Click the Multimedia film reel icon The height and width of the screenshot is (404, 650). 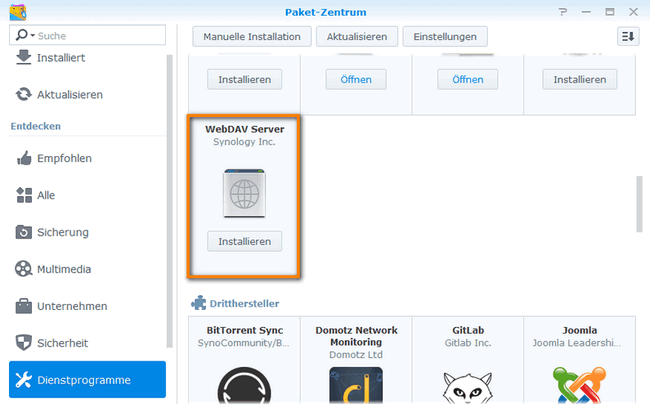tap(24, 269)
